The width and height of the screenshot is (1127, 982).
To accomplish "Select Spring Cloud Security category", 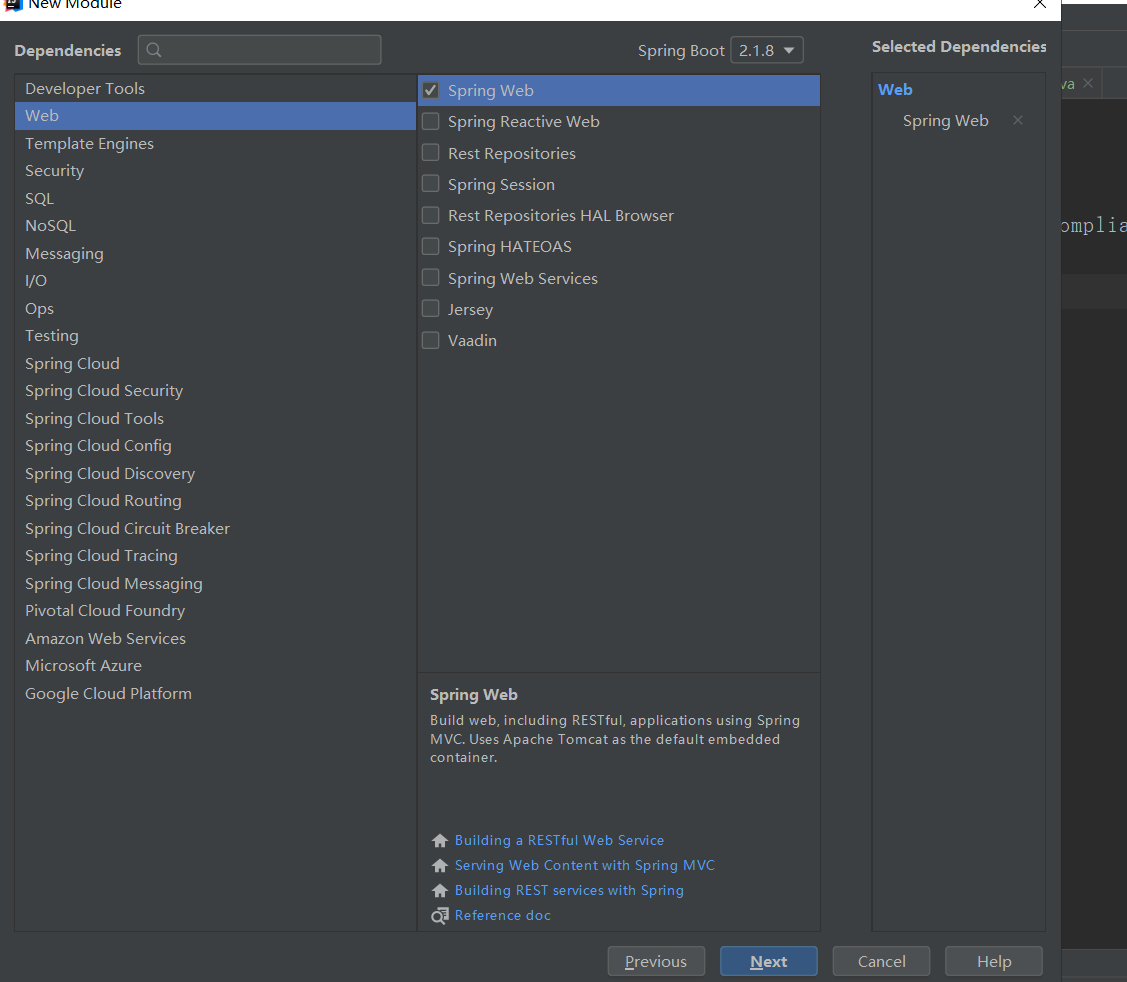I will [215, 391].
